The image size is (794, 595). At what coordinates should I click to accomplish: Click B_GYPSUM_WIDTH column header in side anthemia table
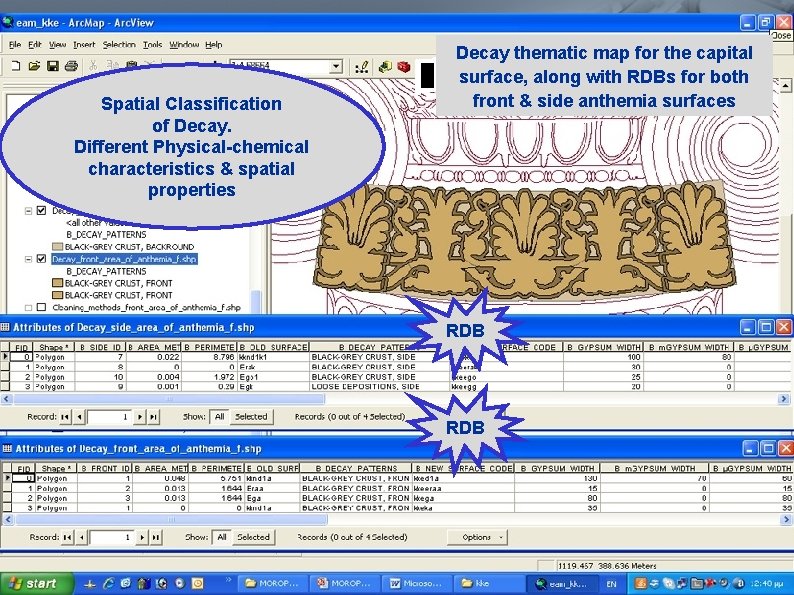(603, 347)
